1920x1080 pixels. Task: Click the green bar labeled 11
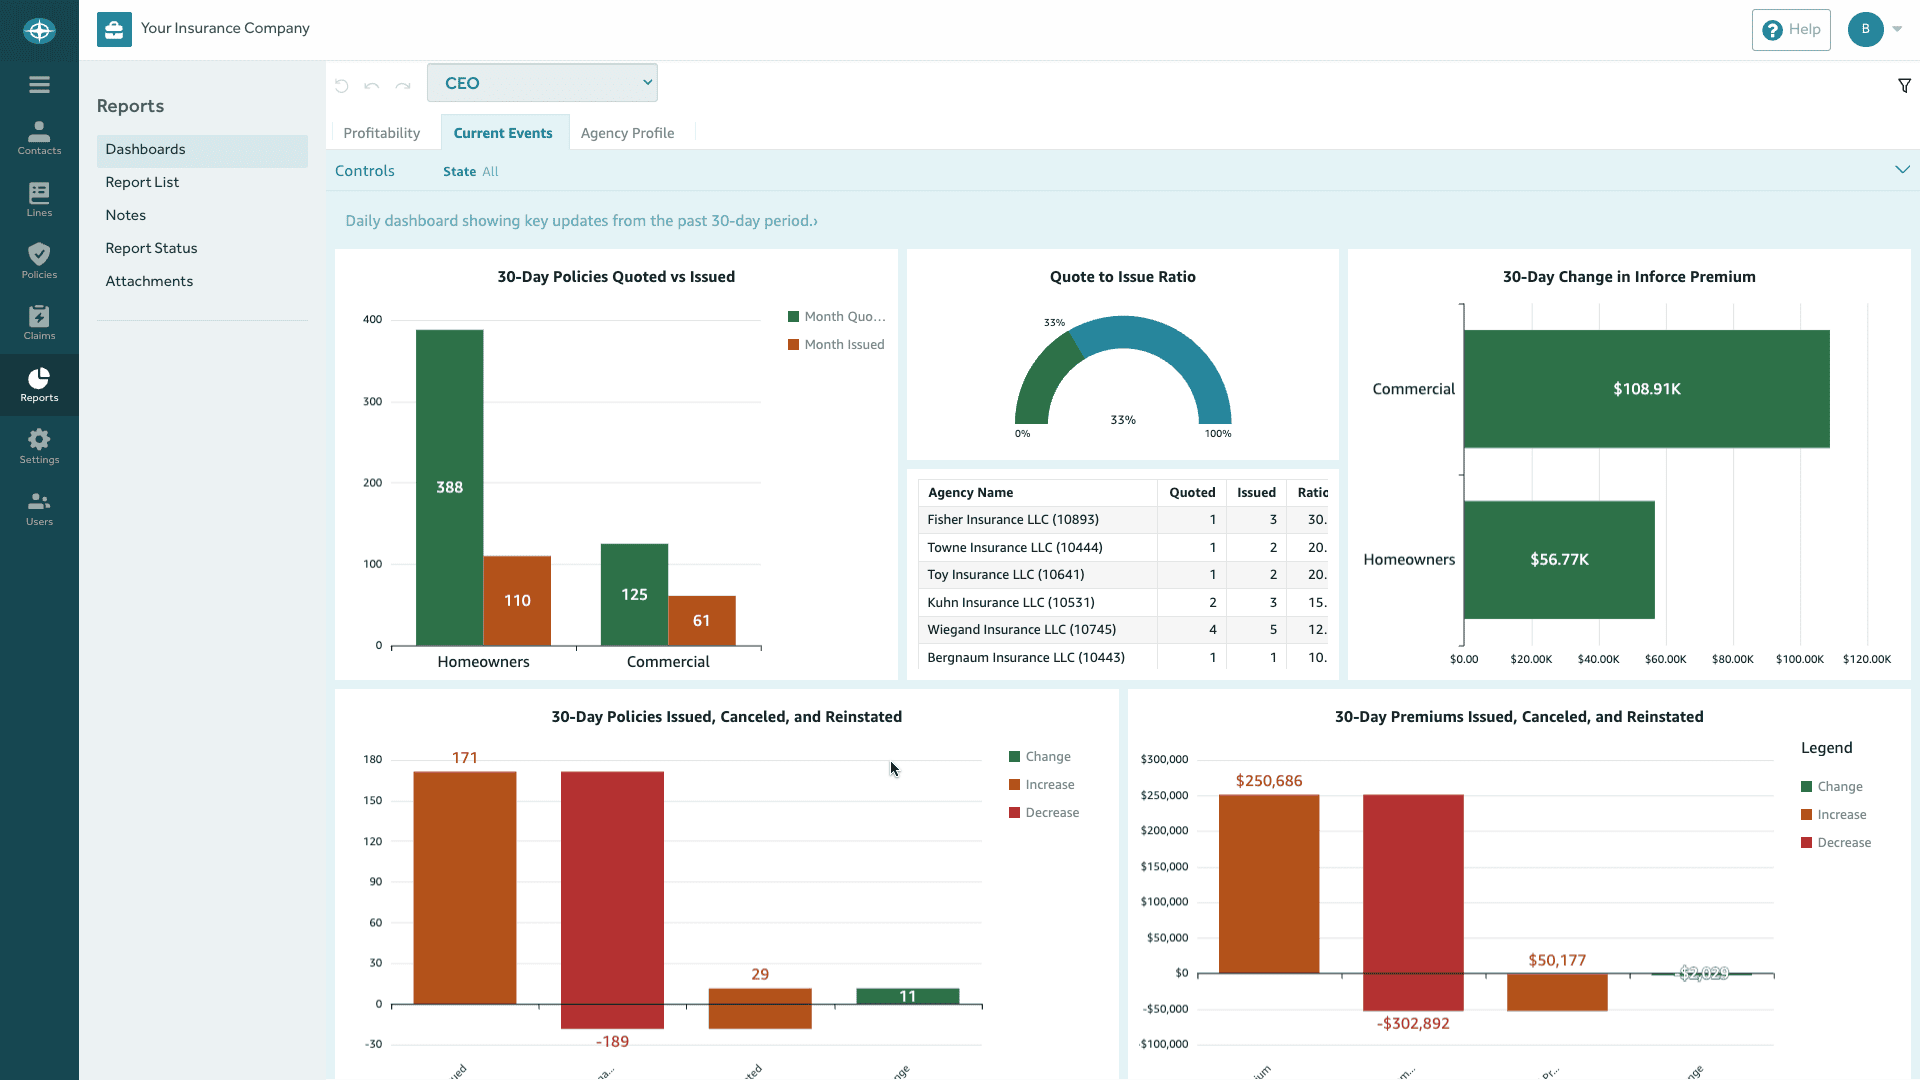(908, 996)
